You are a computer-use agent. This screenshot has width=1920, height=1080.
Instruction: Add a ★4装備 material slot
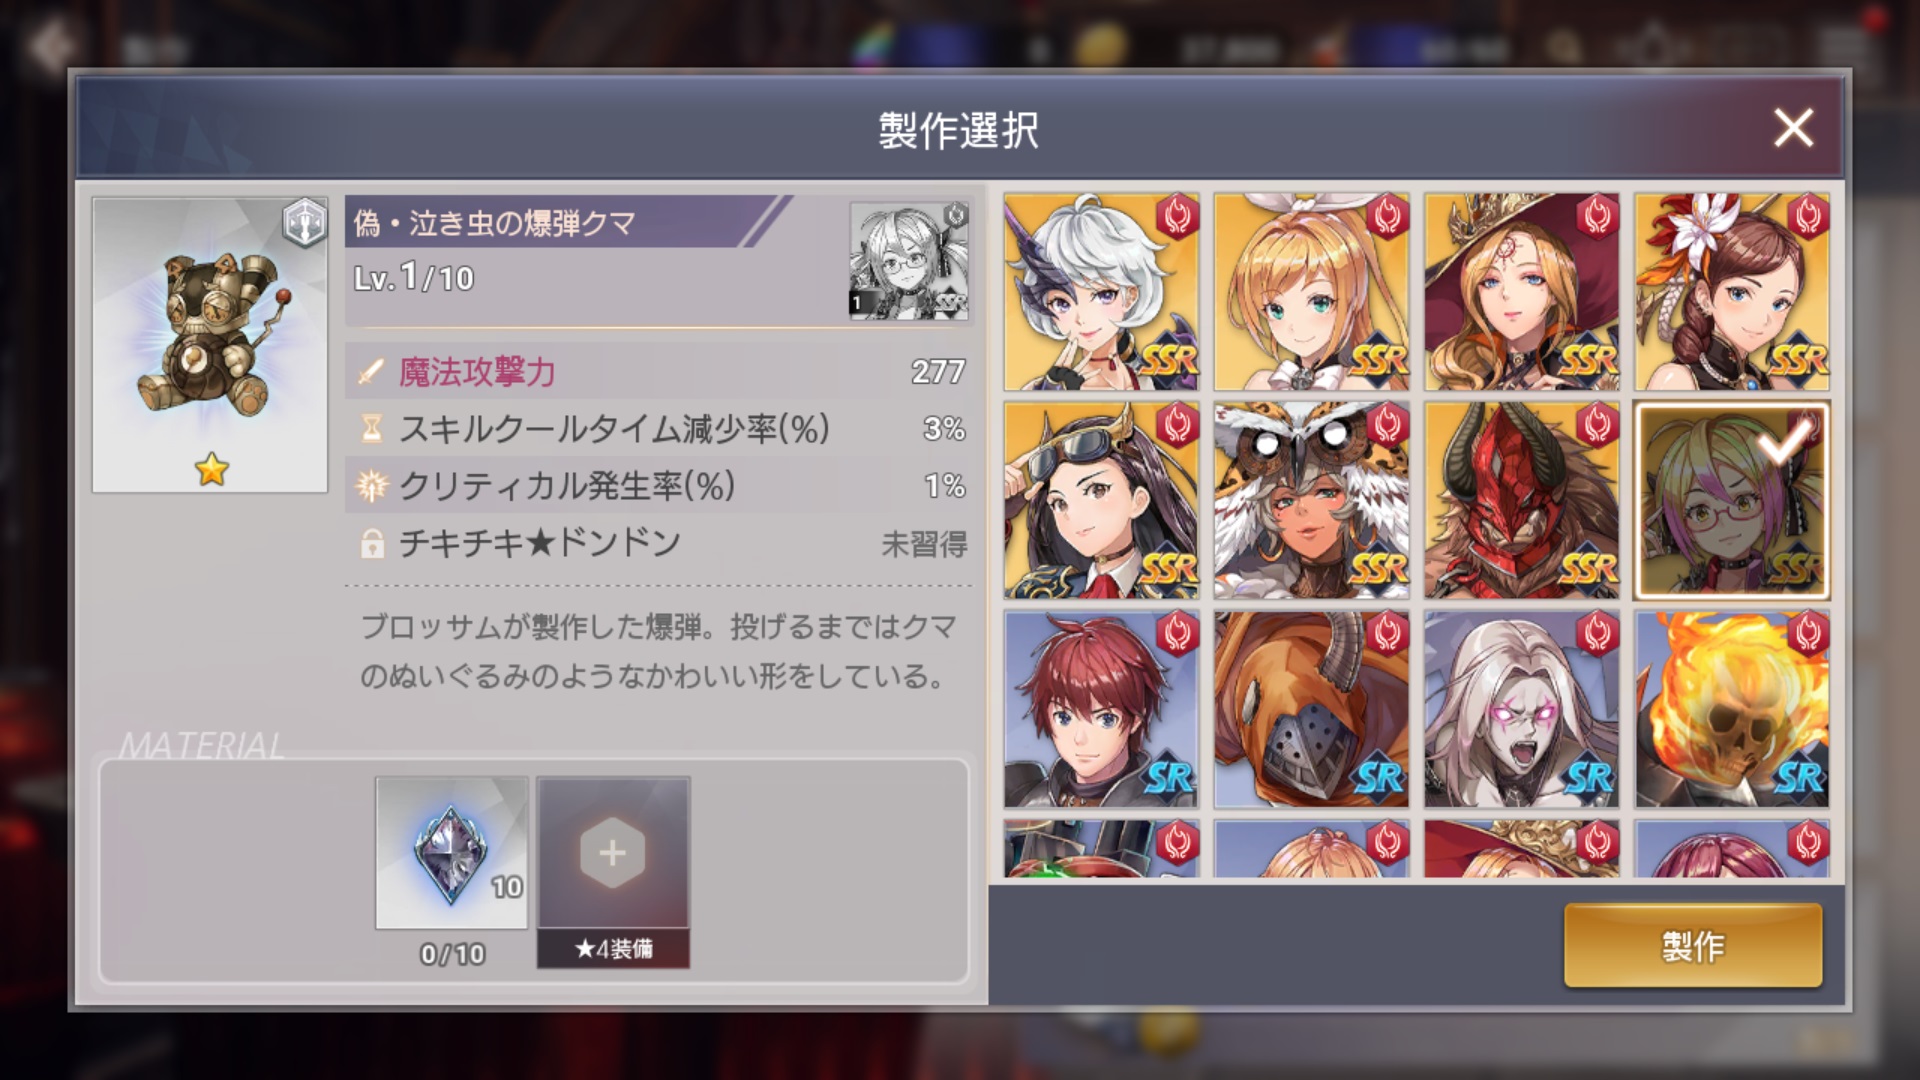pyautogui.click(x=613, y=872)
